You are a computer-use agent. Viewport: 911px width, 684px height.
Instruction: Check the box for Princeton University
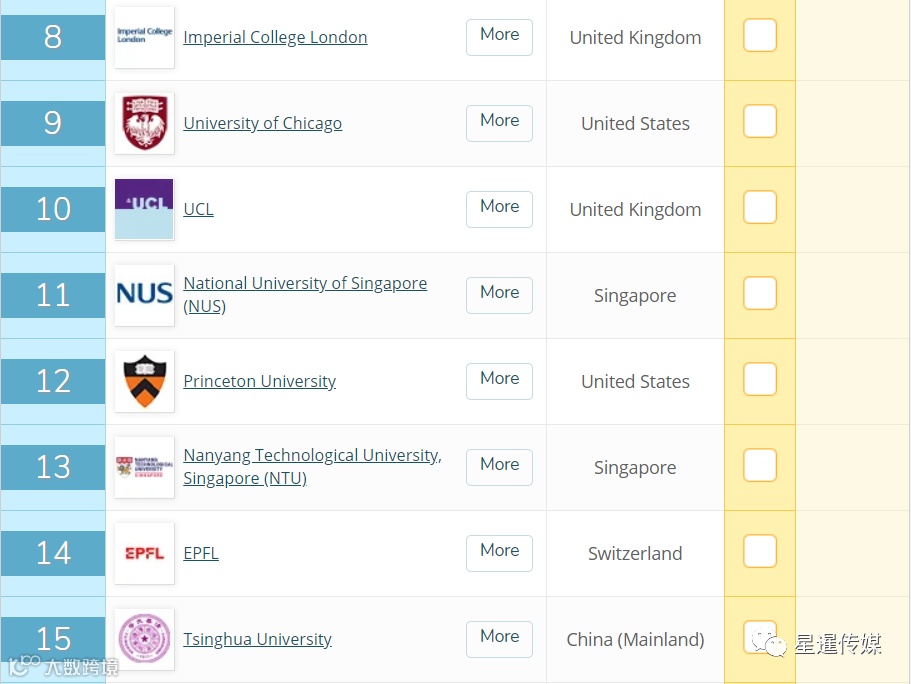pos(760,380)
